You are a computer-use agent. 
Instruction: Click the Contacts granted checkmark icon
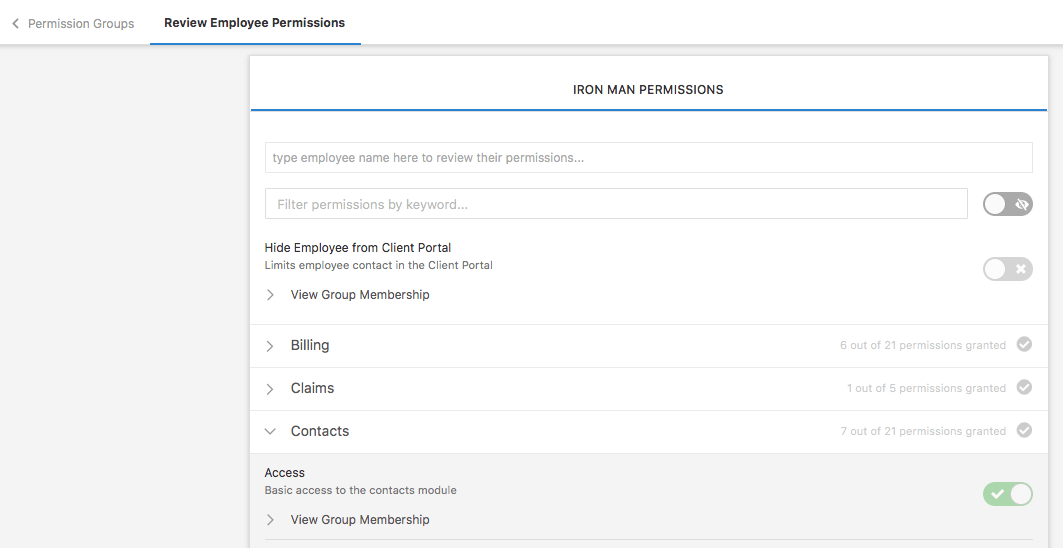pyautogui.click(x=1024, y=430)
